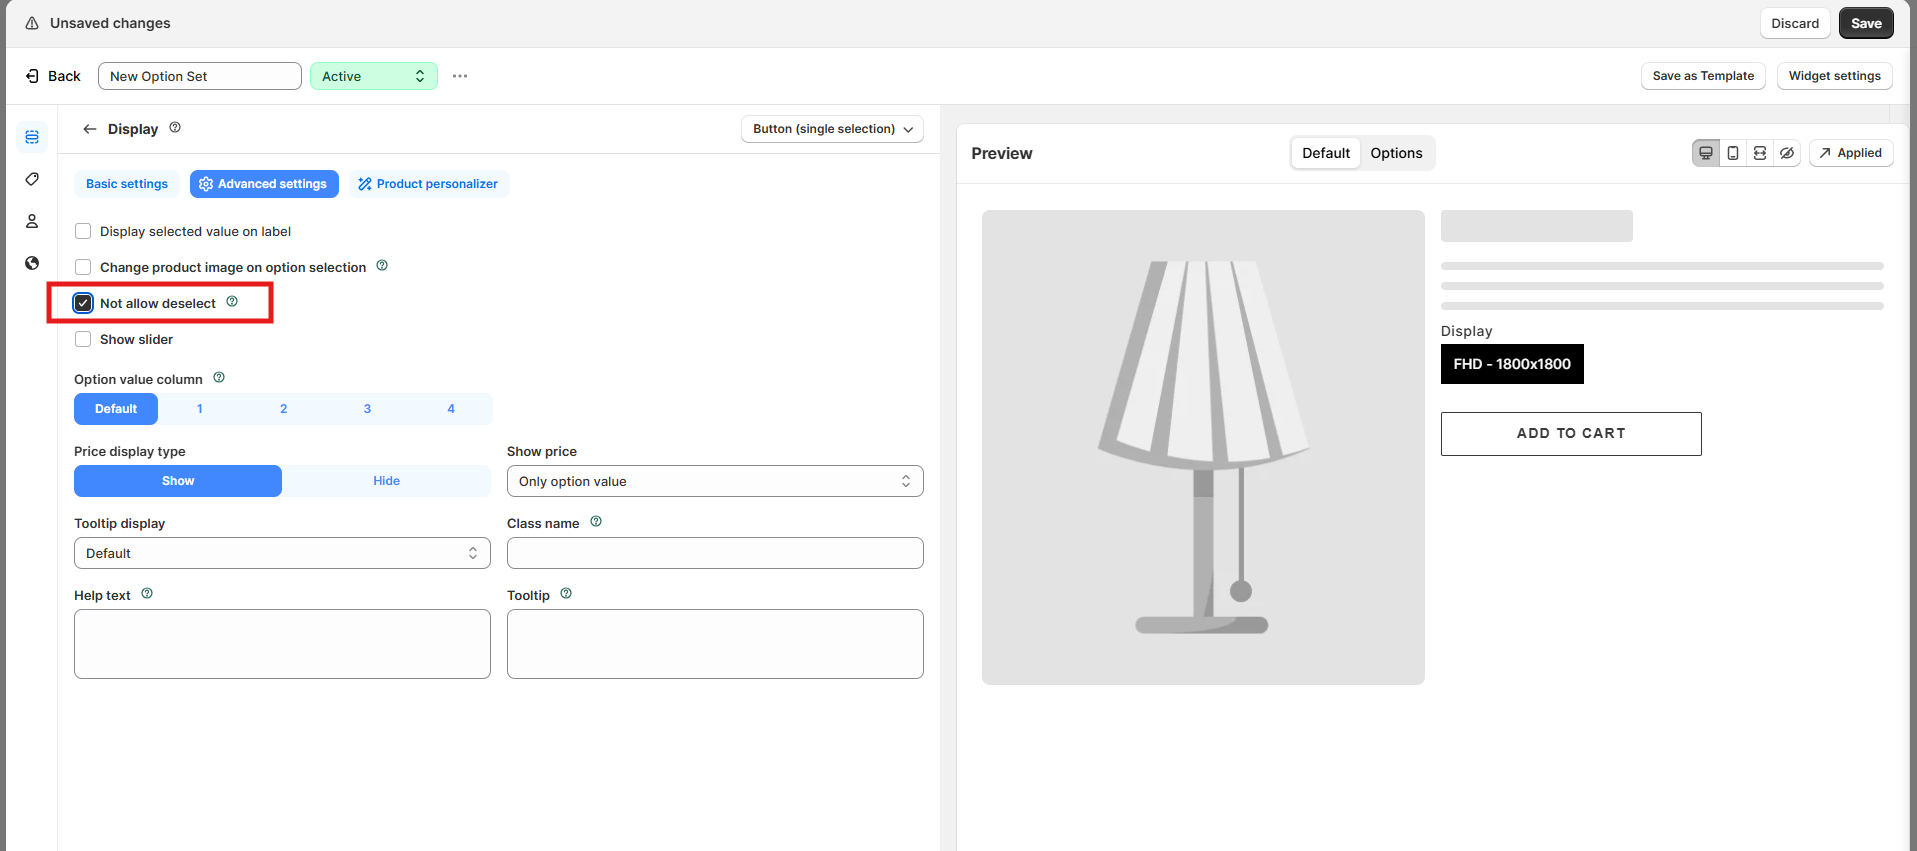Expand the Show price dropdown
Image resolution: width=1917 pixels, height=851 pixels.
click(714, 481)
